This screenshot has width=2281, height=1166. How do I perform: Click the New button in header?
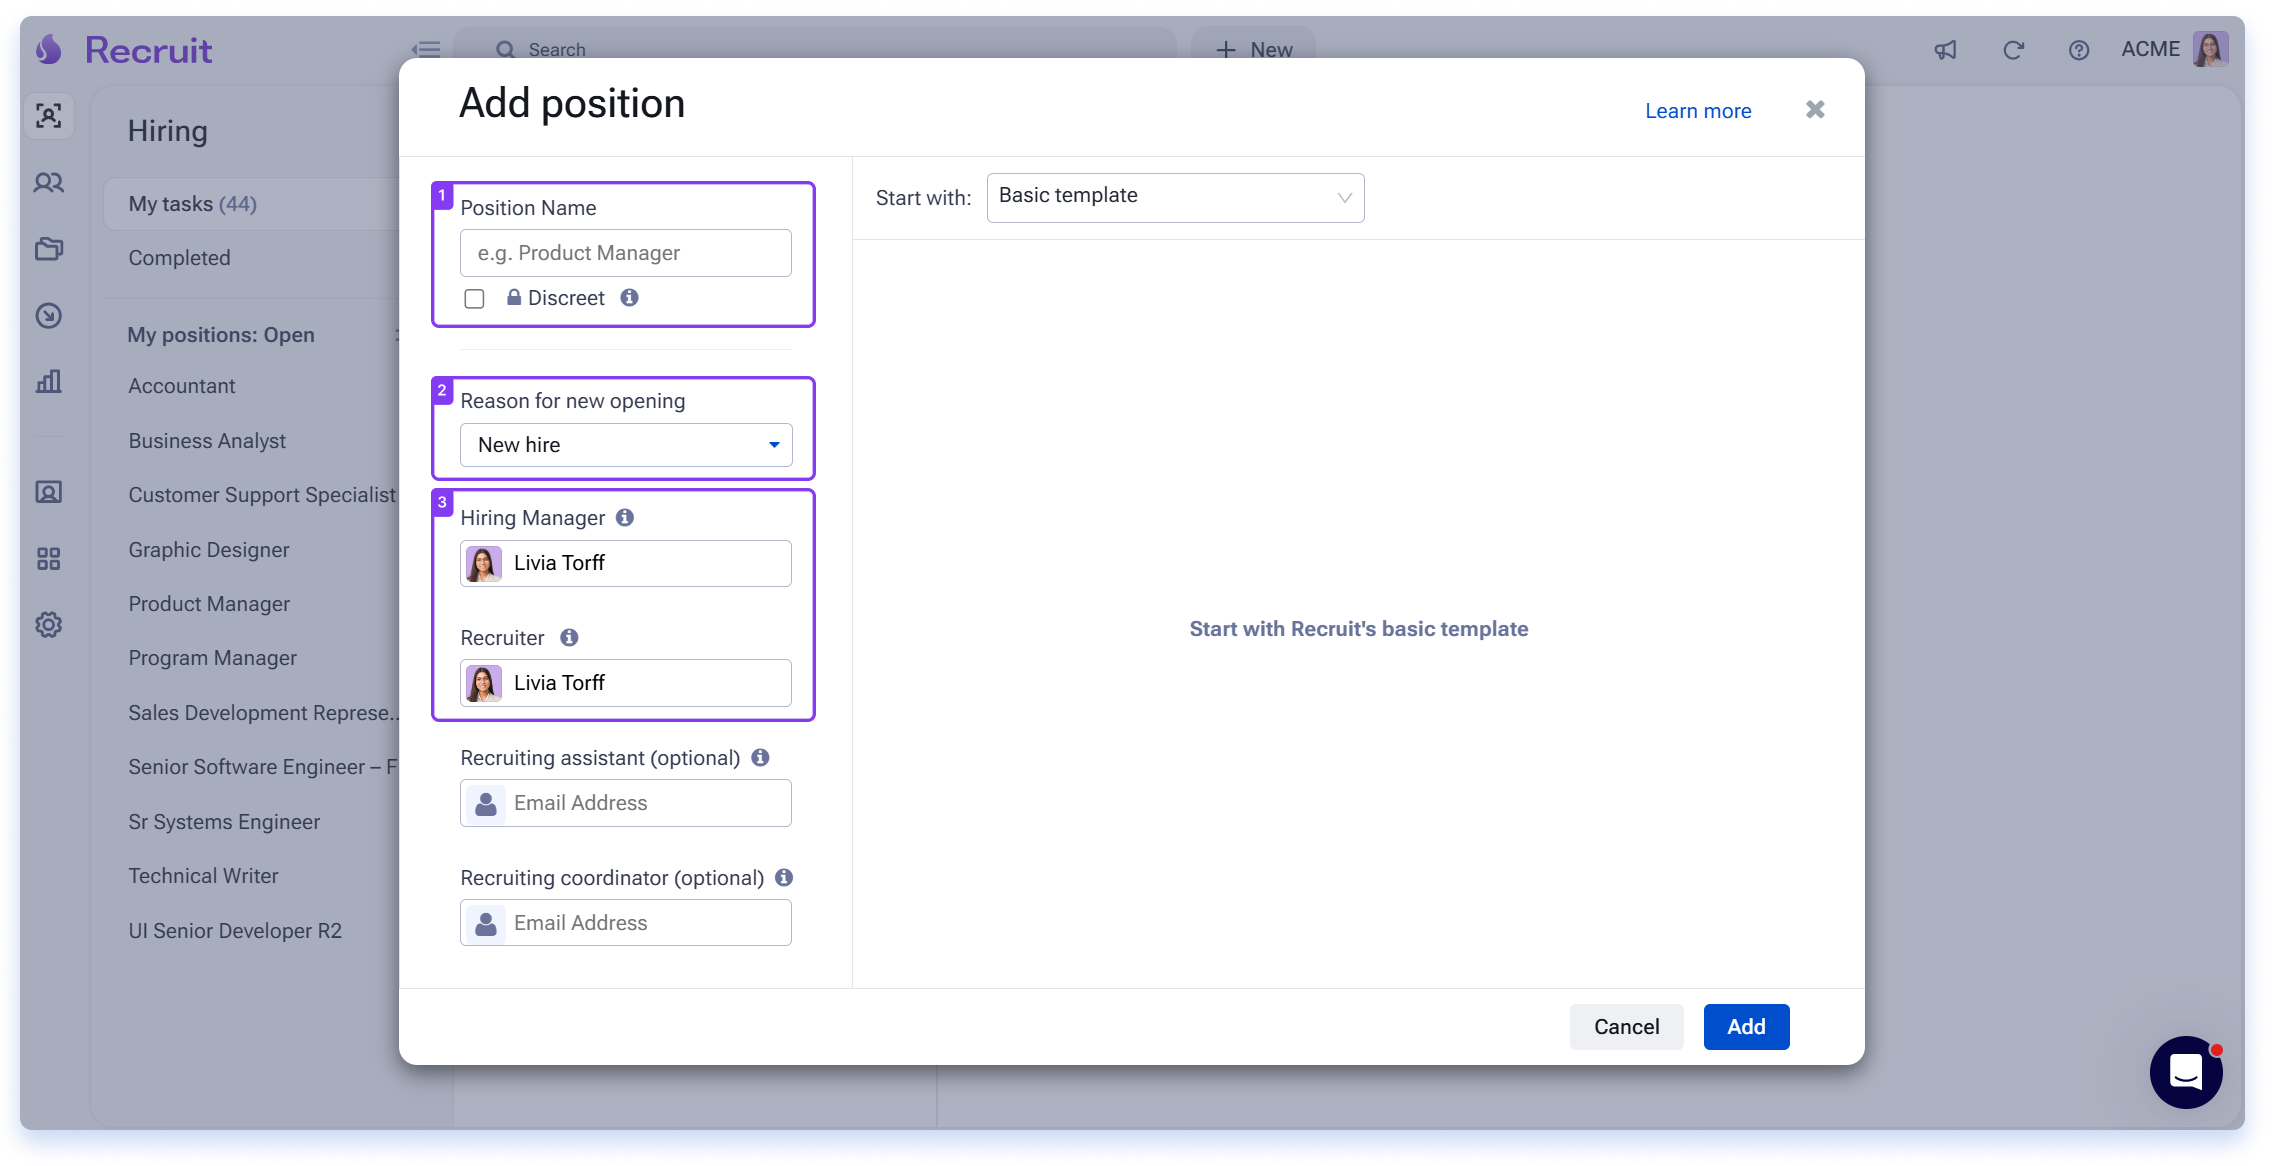pos(1254,49)
